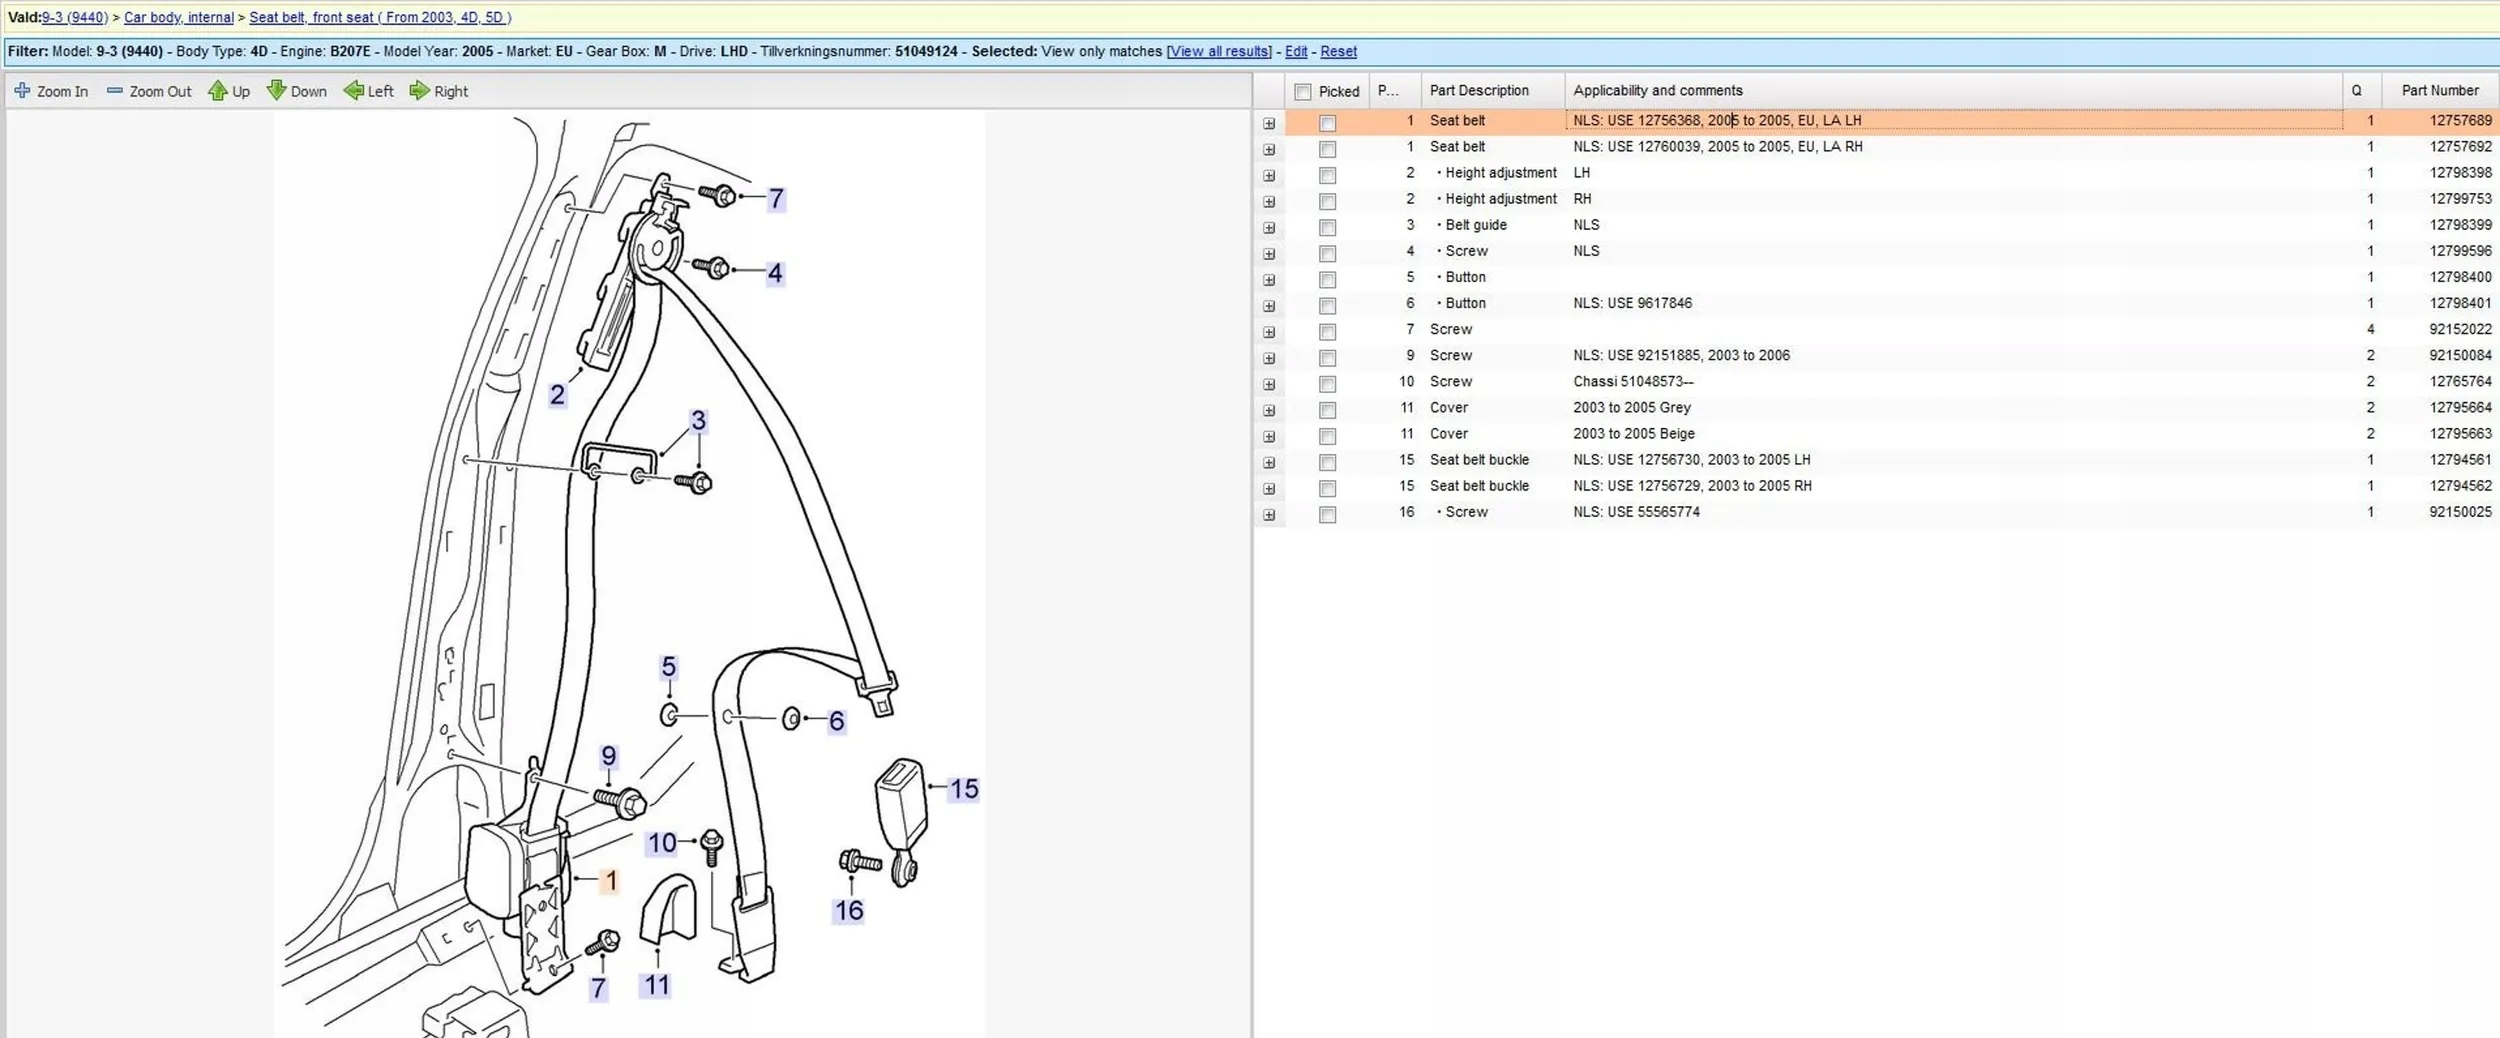The image size is (2500, 1038).
Task: Select callout number 15 on the diagram
Action: [964, 789]
